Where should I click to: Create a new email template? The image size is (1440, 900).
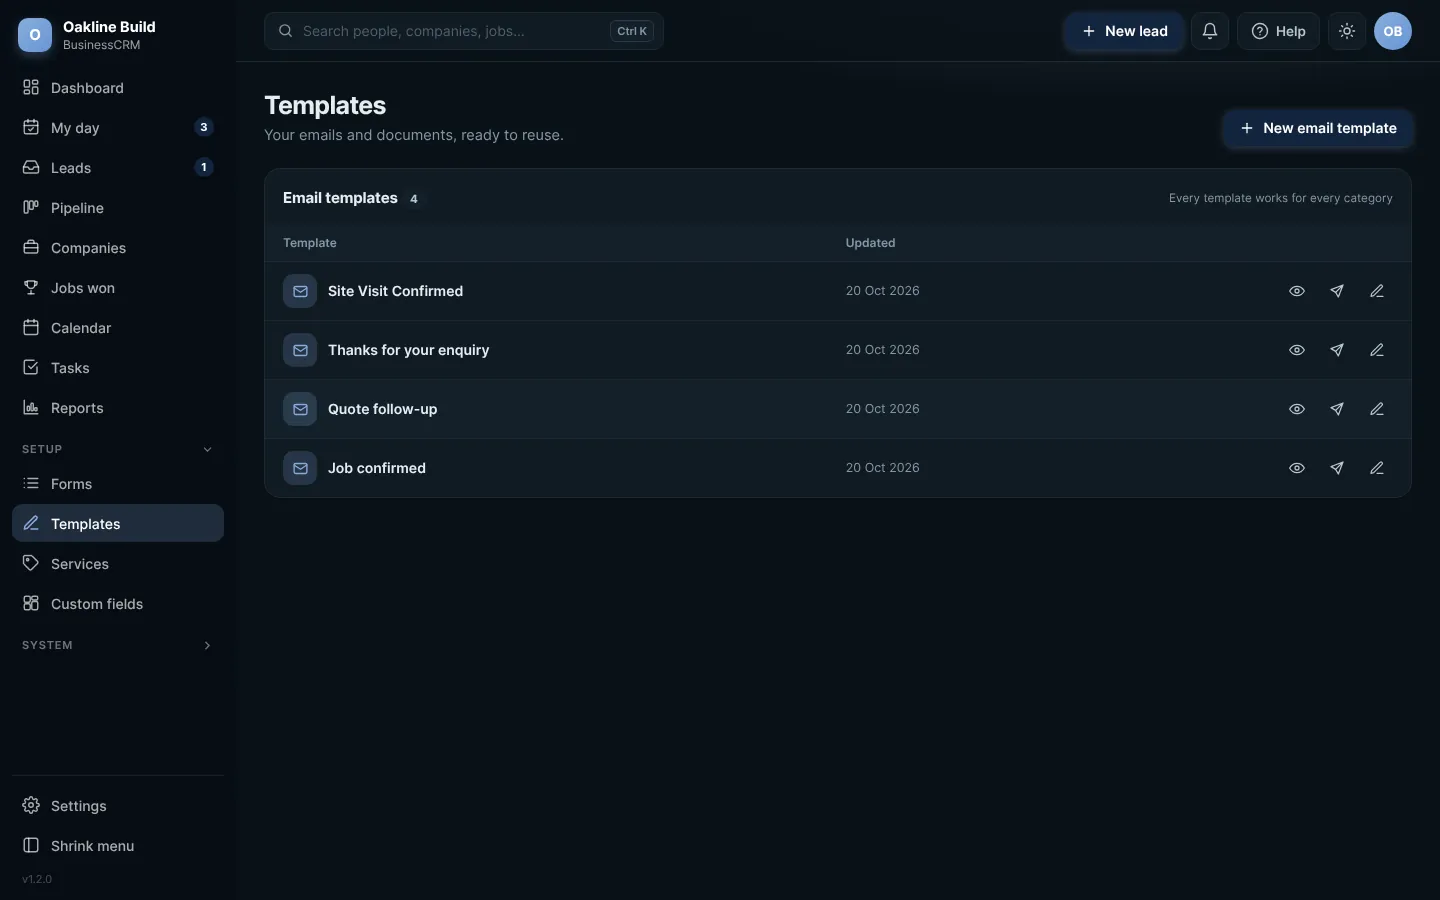(x=1318, y=128)
